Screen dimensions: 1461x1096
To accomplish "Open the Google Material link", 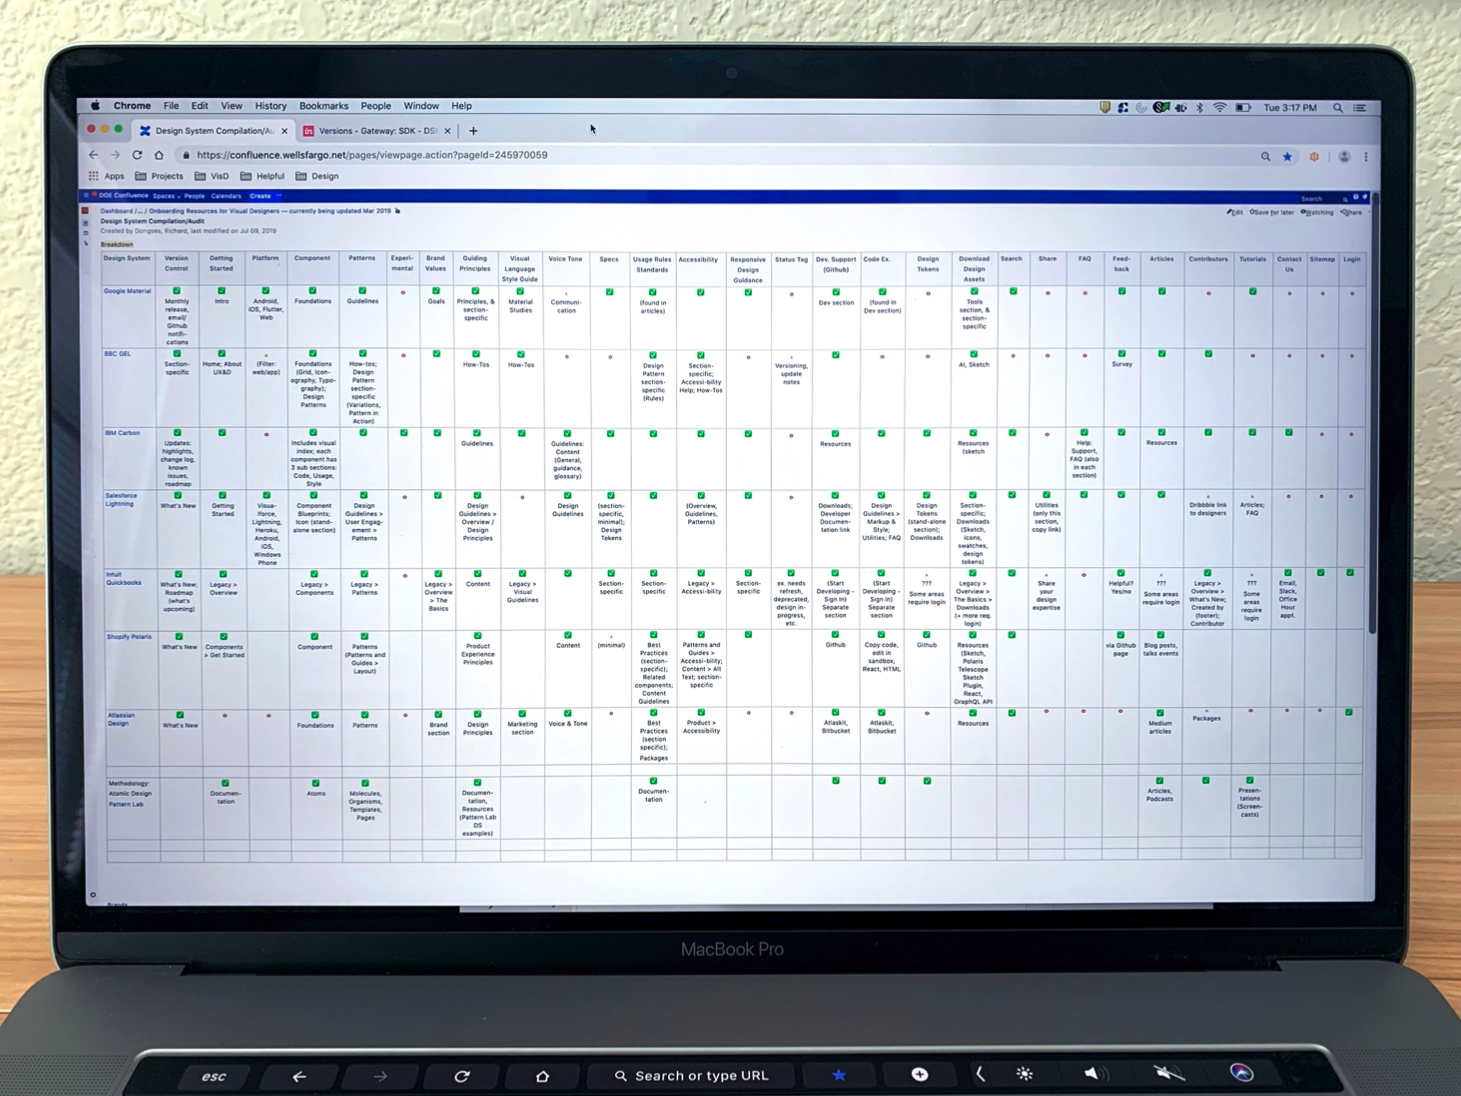I will pyautogui.click(x=127, y=291).
